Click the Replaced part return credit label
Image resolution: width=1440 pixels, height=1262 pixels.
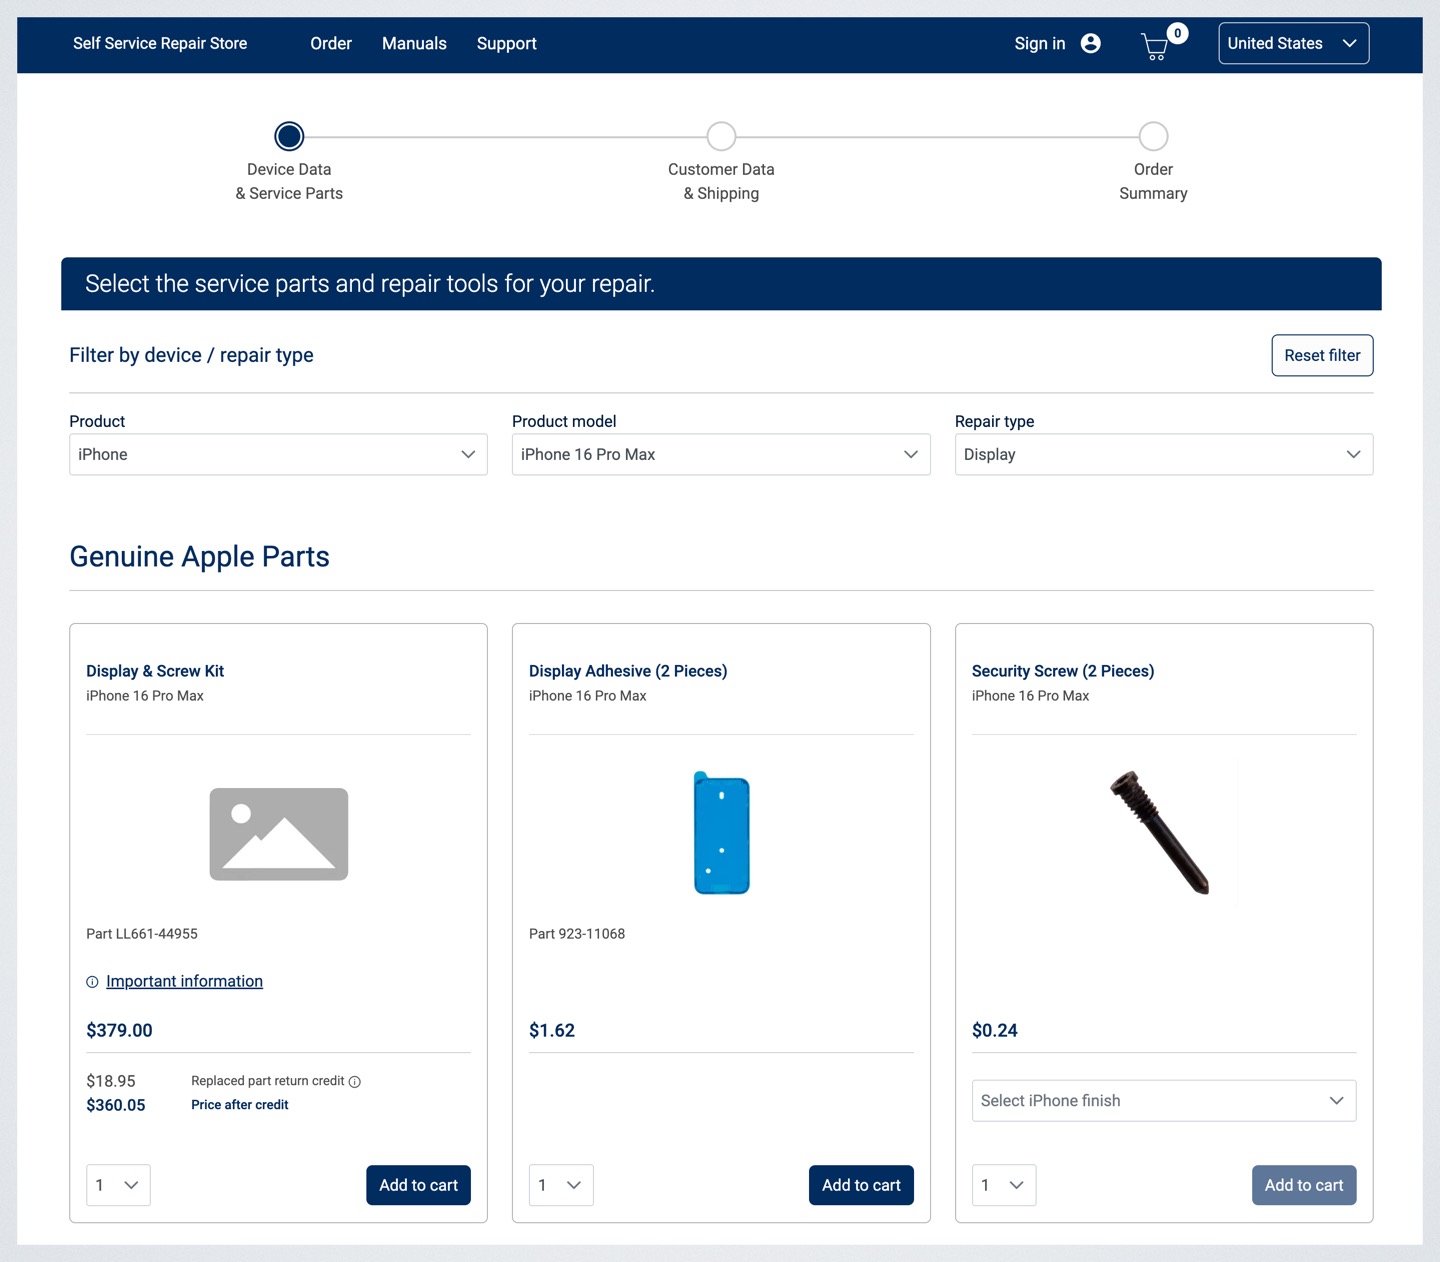click(x=268, y=1081)
